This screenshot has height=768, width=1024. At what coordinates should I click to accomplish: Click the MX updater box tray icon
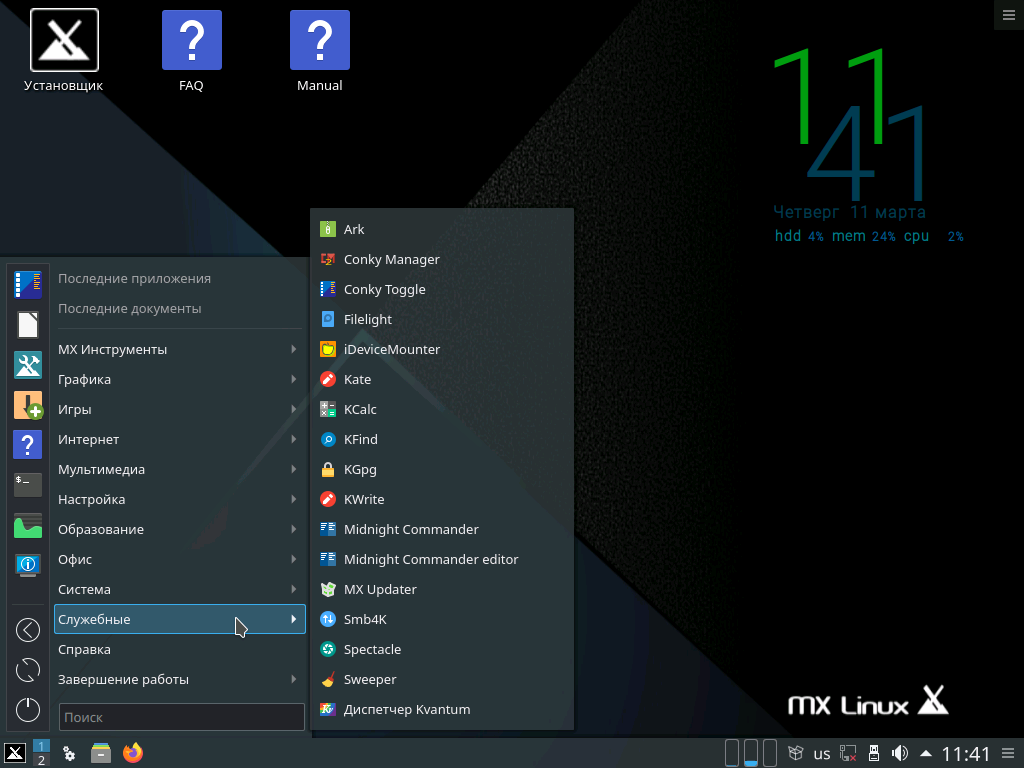point(795,753)
